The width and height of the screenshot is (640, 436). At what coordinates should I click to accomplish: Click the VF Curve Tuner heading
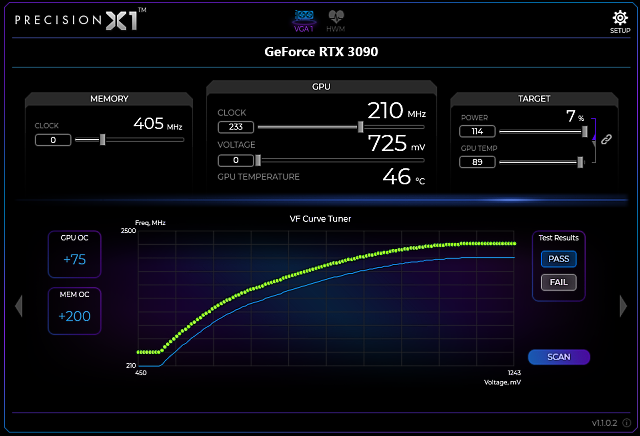coord(320,219)
